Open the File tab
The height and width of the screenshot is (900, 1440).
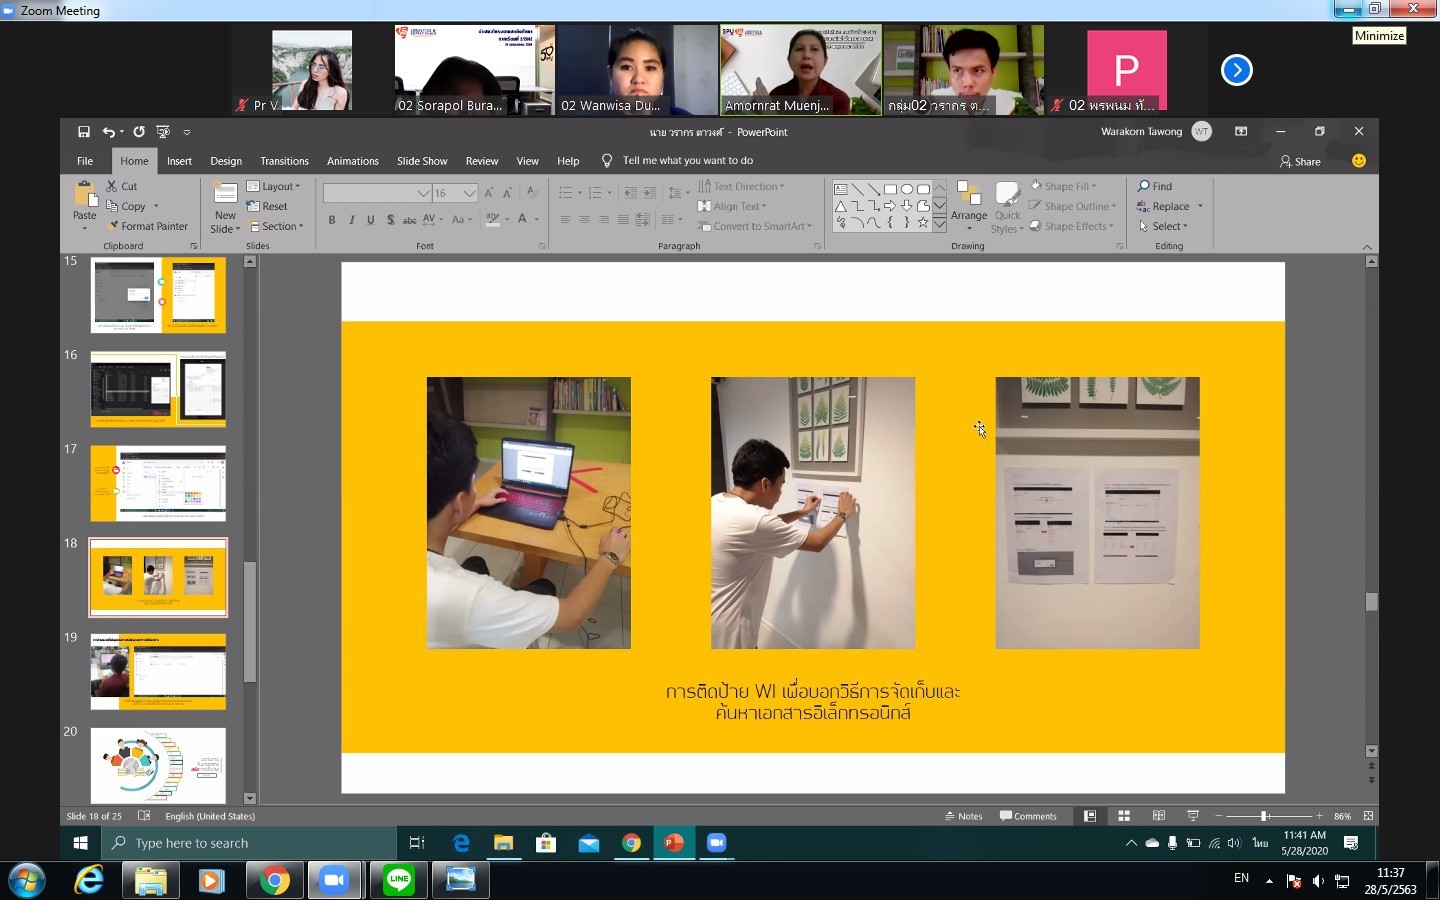(85, 161)
